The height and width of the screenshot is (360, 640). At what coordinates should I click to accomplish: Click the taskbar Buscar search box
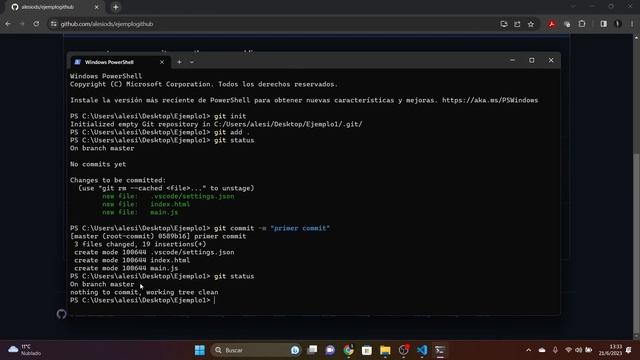[256, 350]
